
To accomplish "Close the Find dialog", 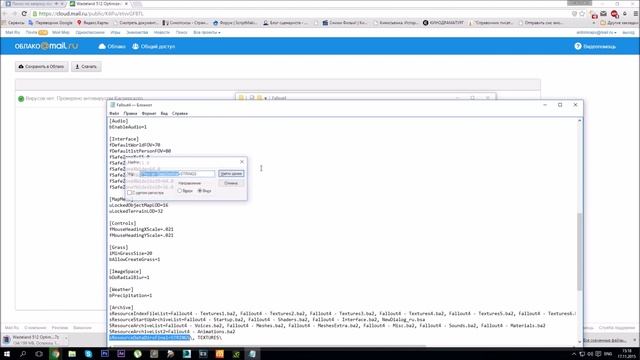I will (x=242, y=162).
